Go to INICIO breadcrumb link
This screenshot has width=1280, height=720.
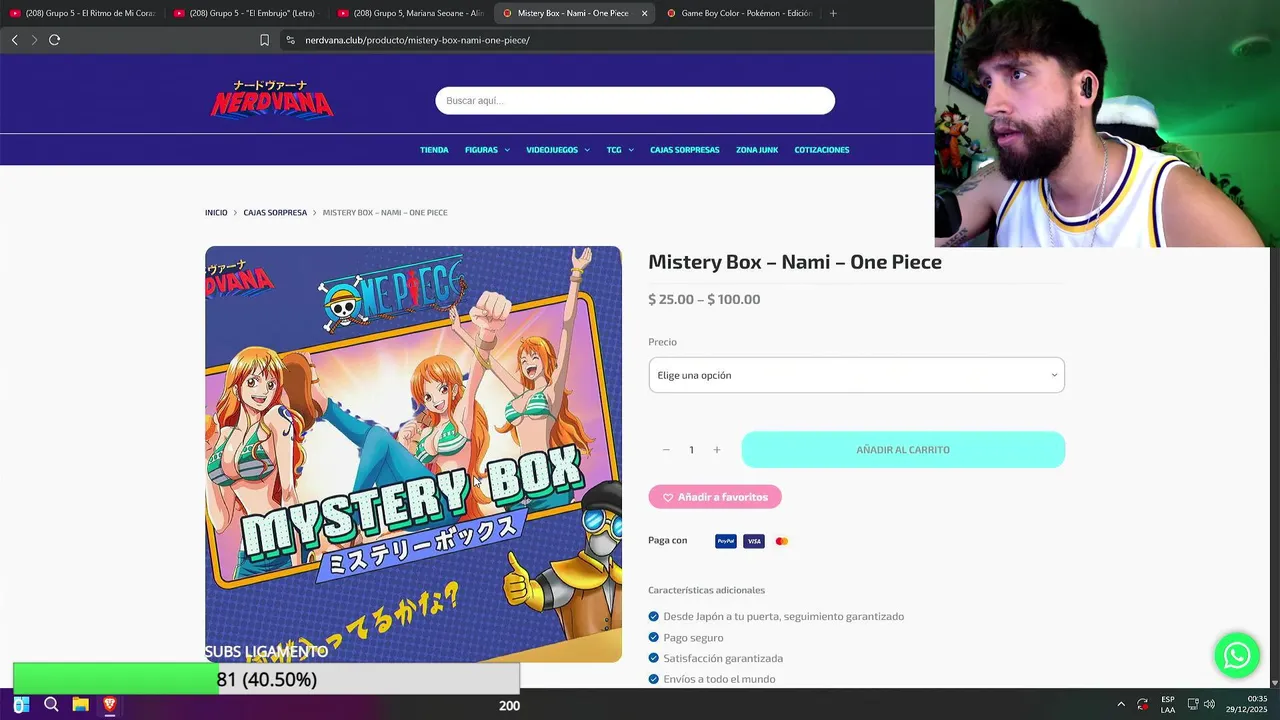[216, 213]
